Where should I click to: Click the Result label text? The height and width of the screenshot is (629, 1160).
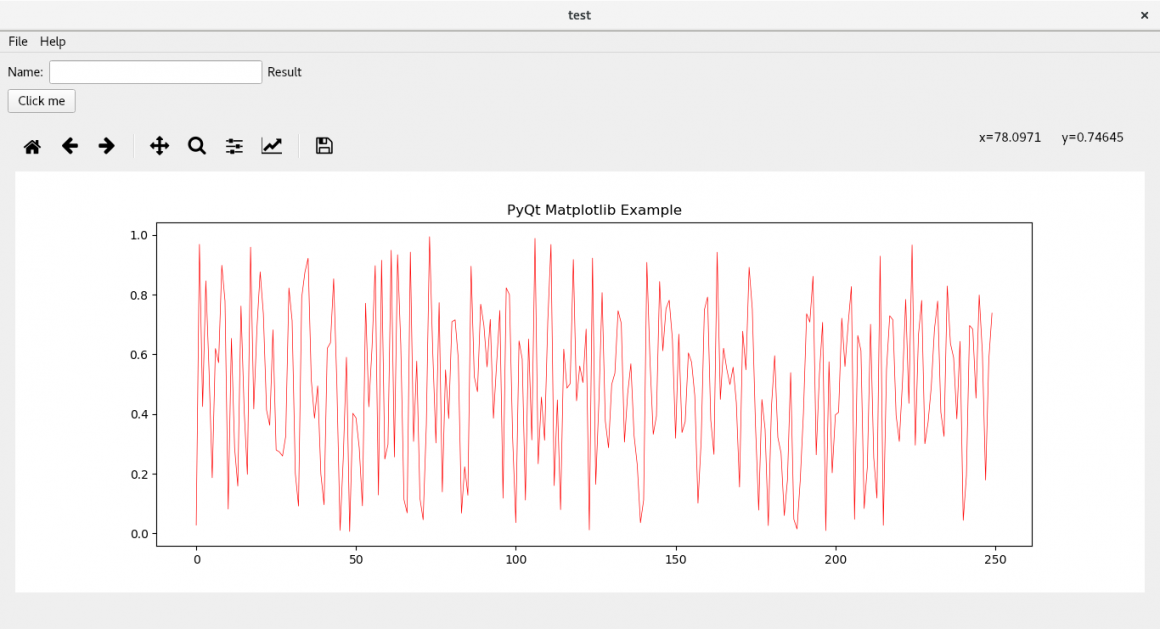point(284,72)
